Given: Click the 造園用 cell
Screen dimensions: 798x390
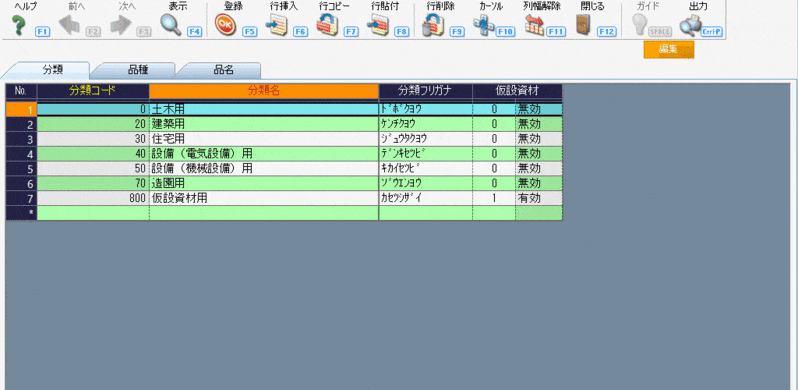Looking at the screenshot, I should coord(264,183).
